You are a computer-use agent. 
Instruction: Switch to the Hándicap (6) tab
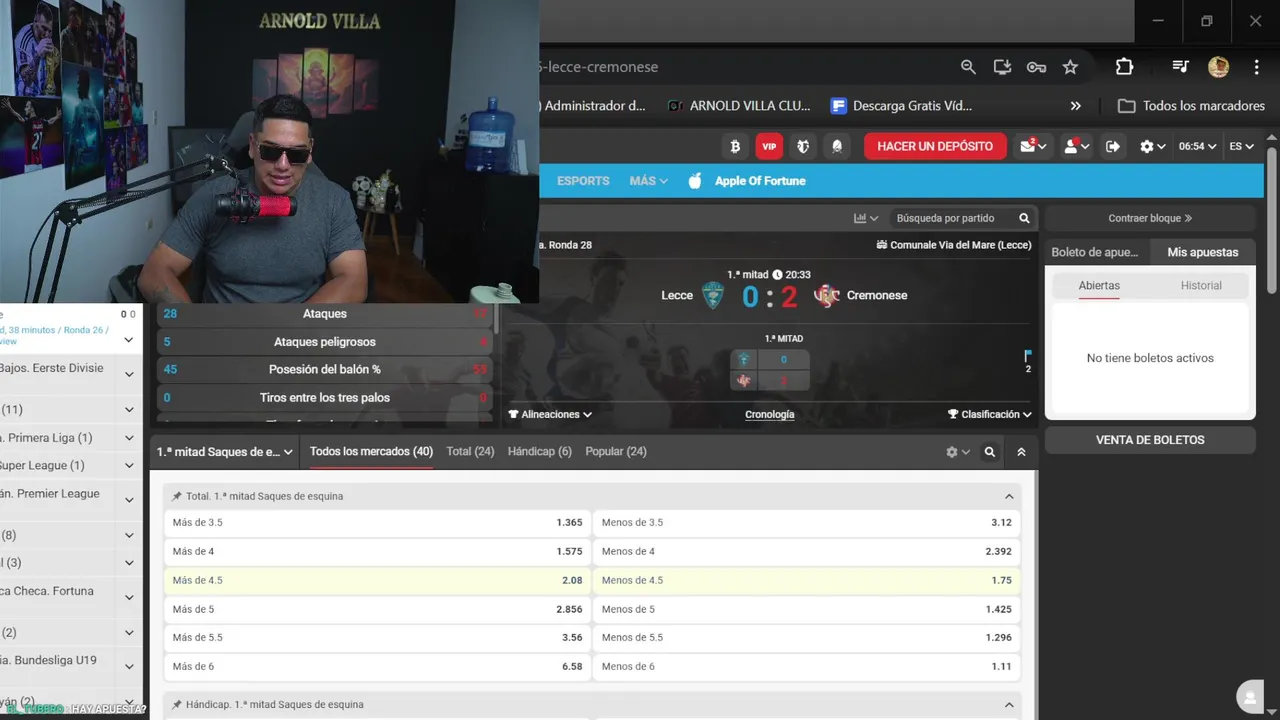click(x=539, y=452)
